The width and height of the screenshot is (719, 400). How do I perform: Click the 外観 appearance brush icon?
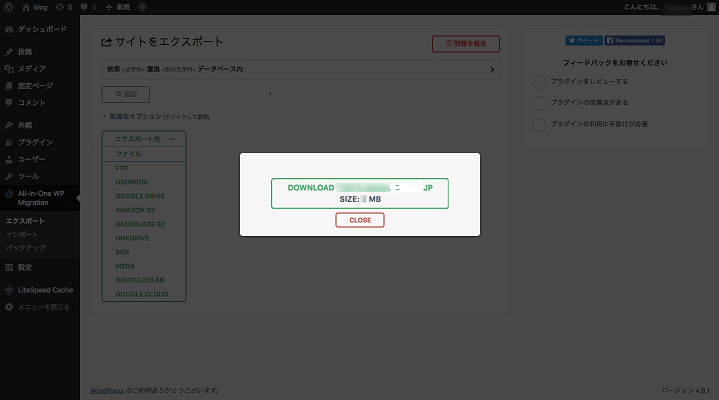click(9, 125)
